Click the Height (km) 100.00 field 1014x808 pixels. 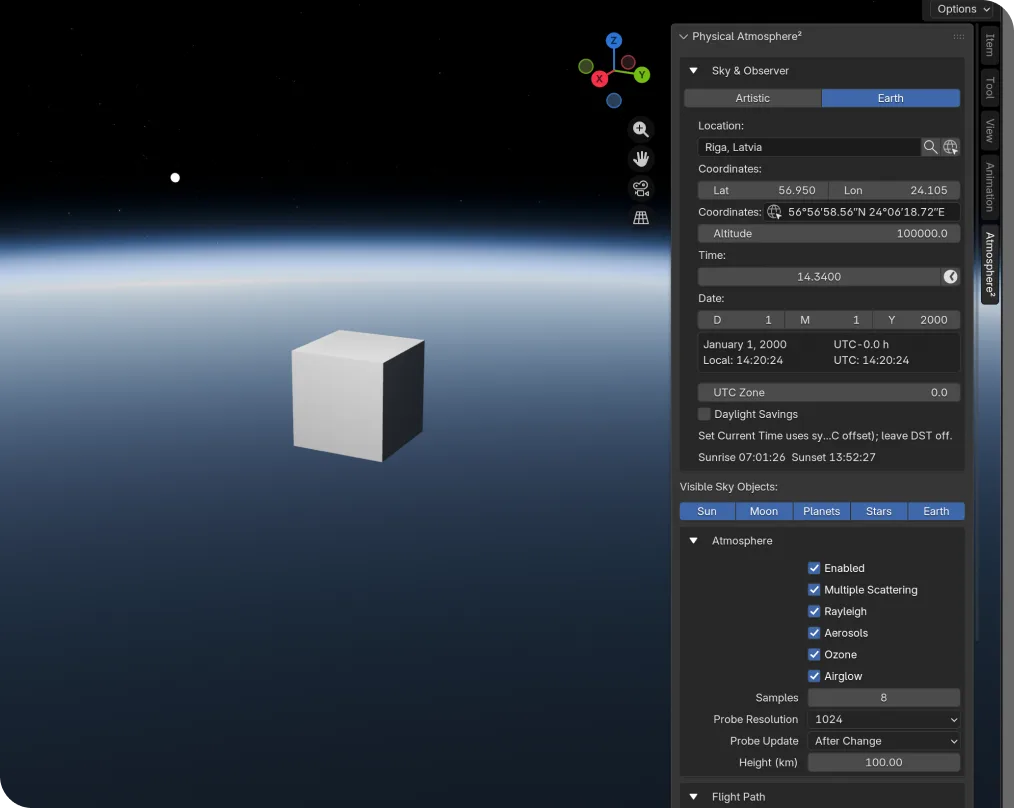tap(883, 762)
